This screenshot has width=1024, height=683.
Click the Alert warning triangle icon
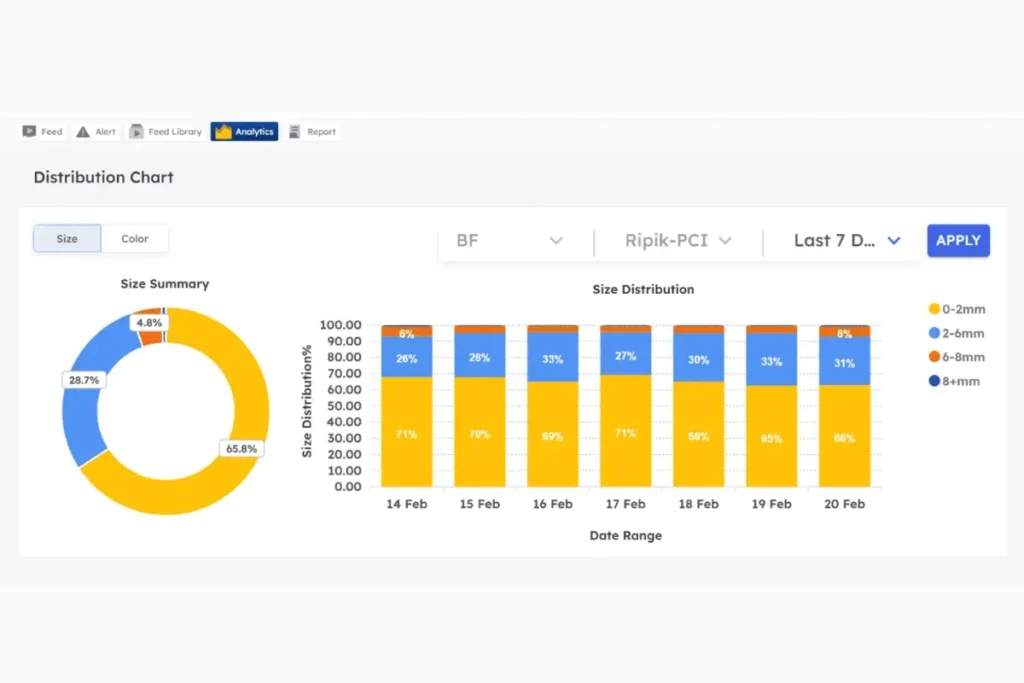click(x=83, y=132)
